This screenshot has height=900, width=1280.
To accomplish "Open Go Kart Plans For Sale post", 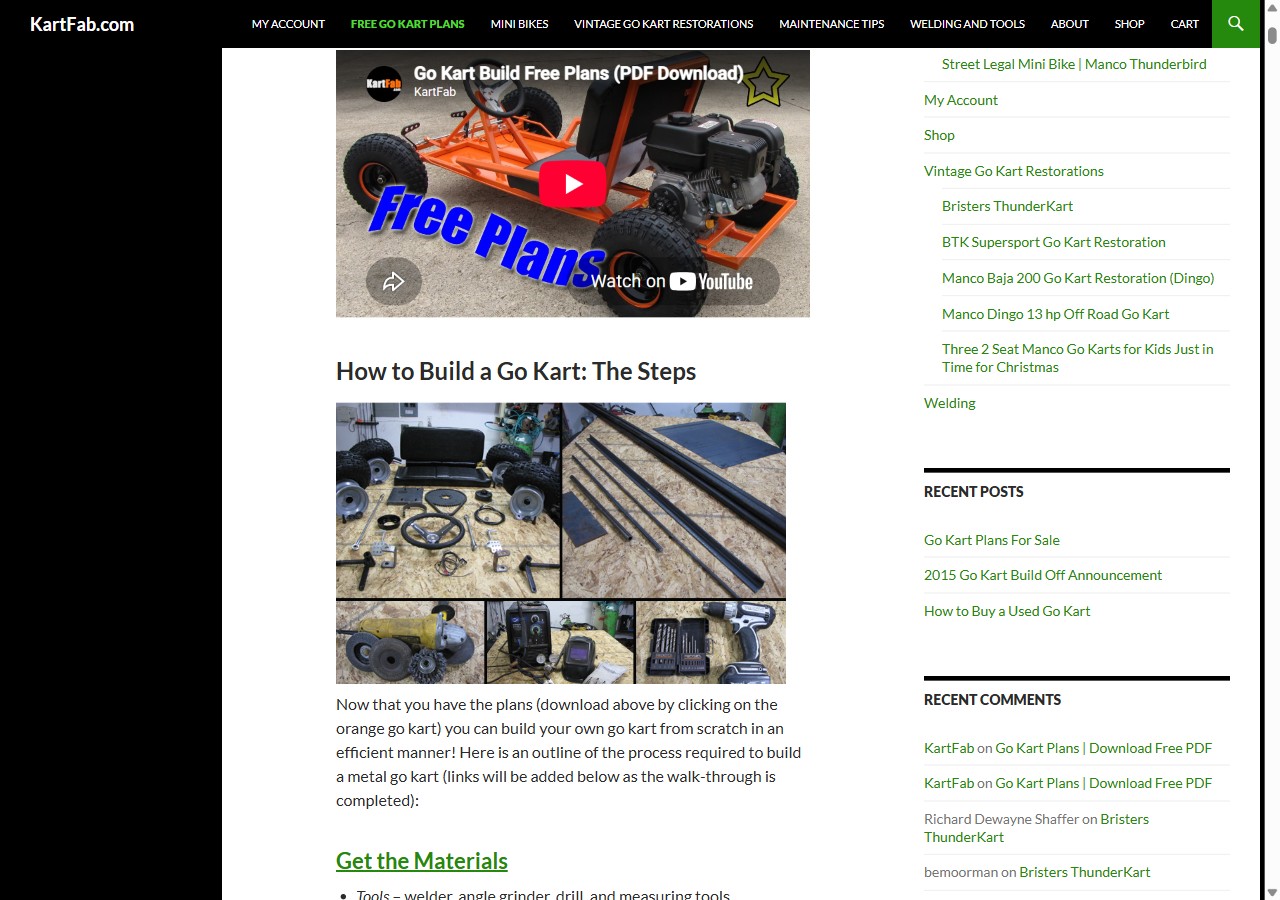I will pyautogui.click(x=992, y=540).
